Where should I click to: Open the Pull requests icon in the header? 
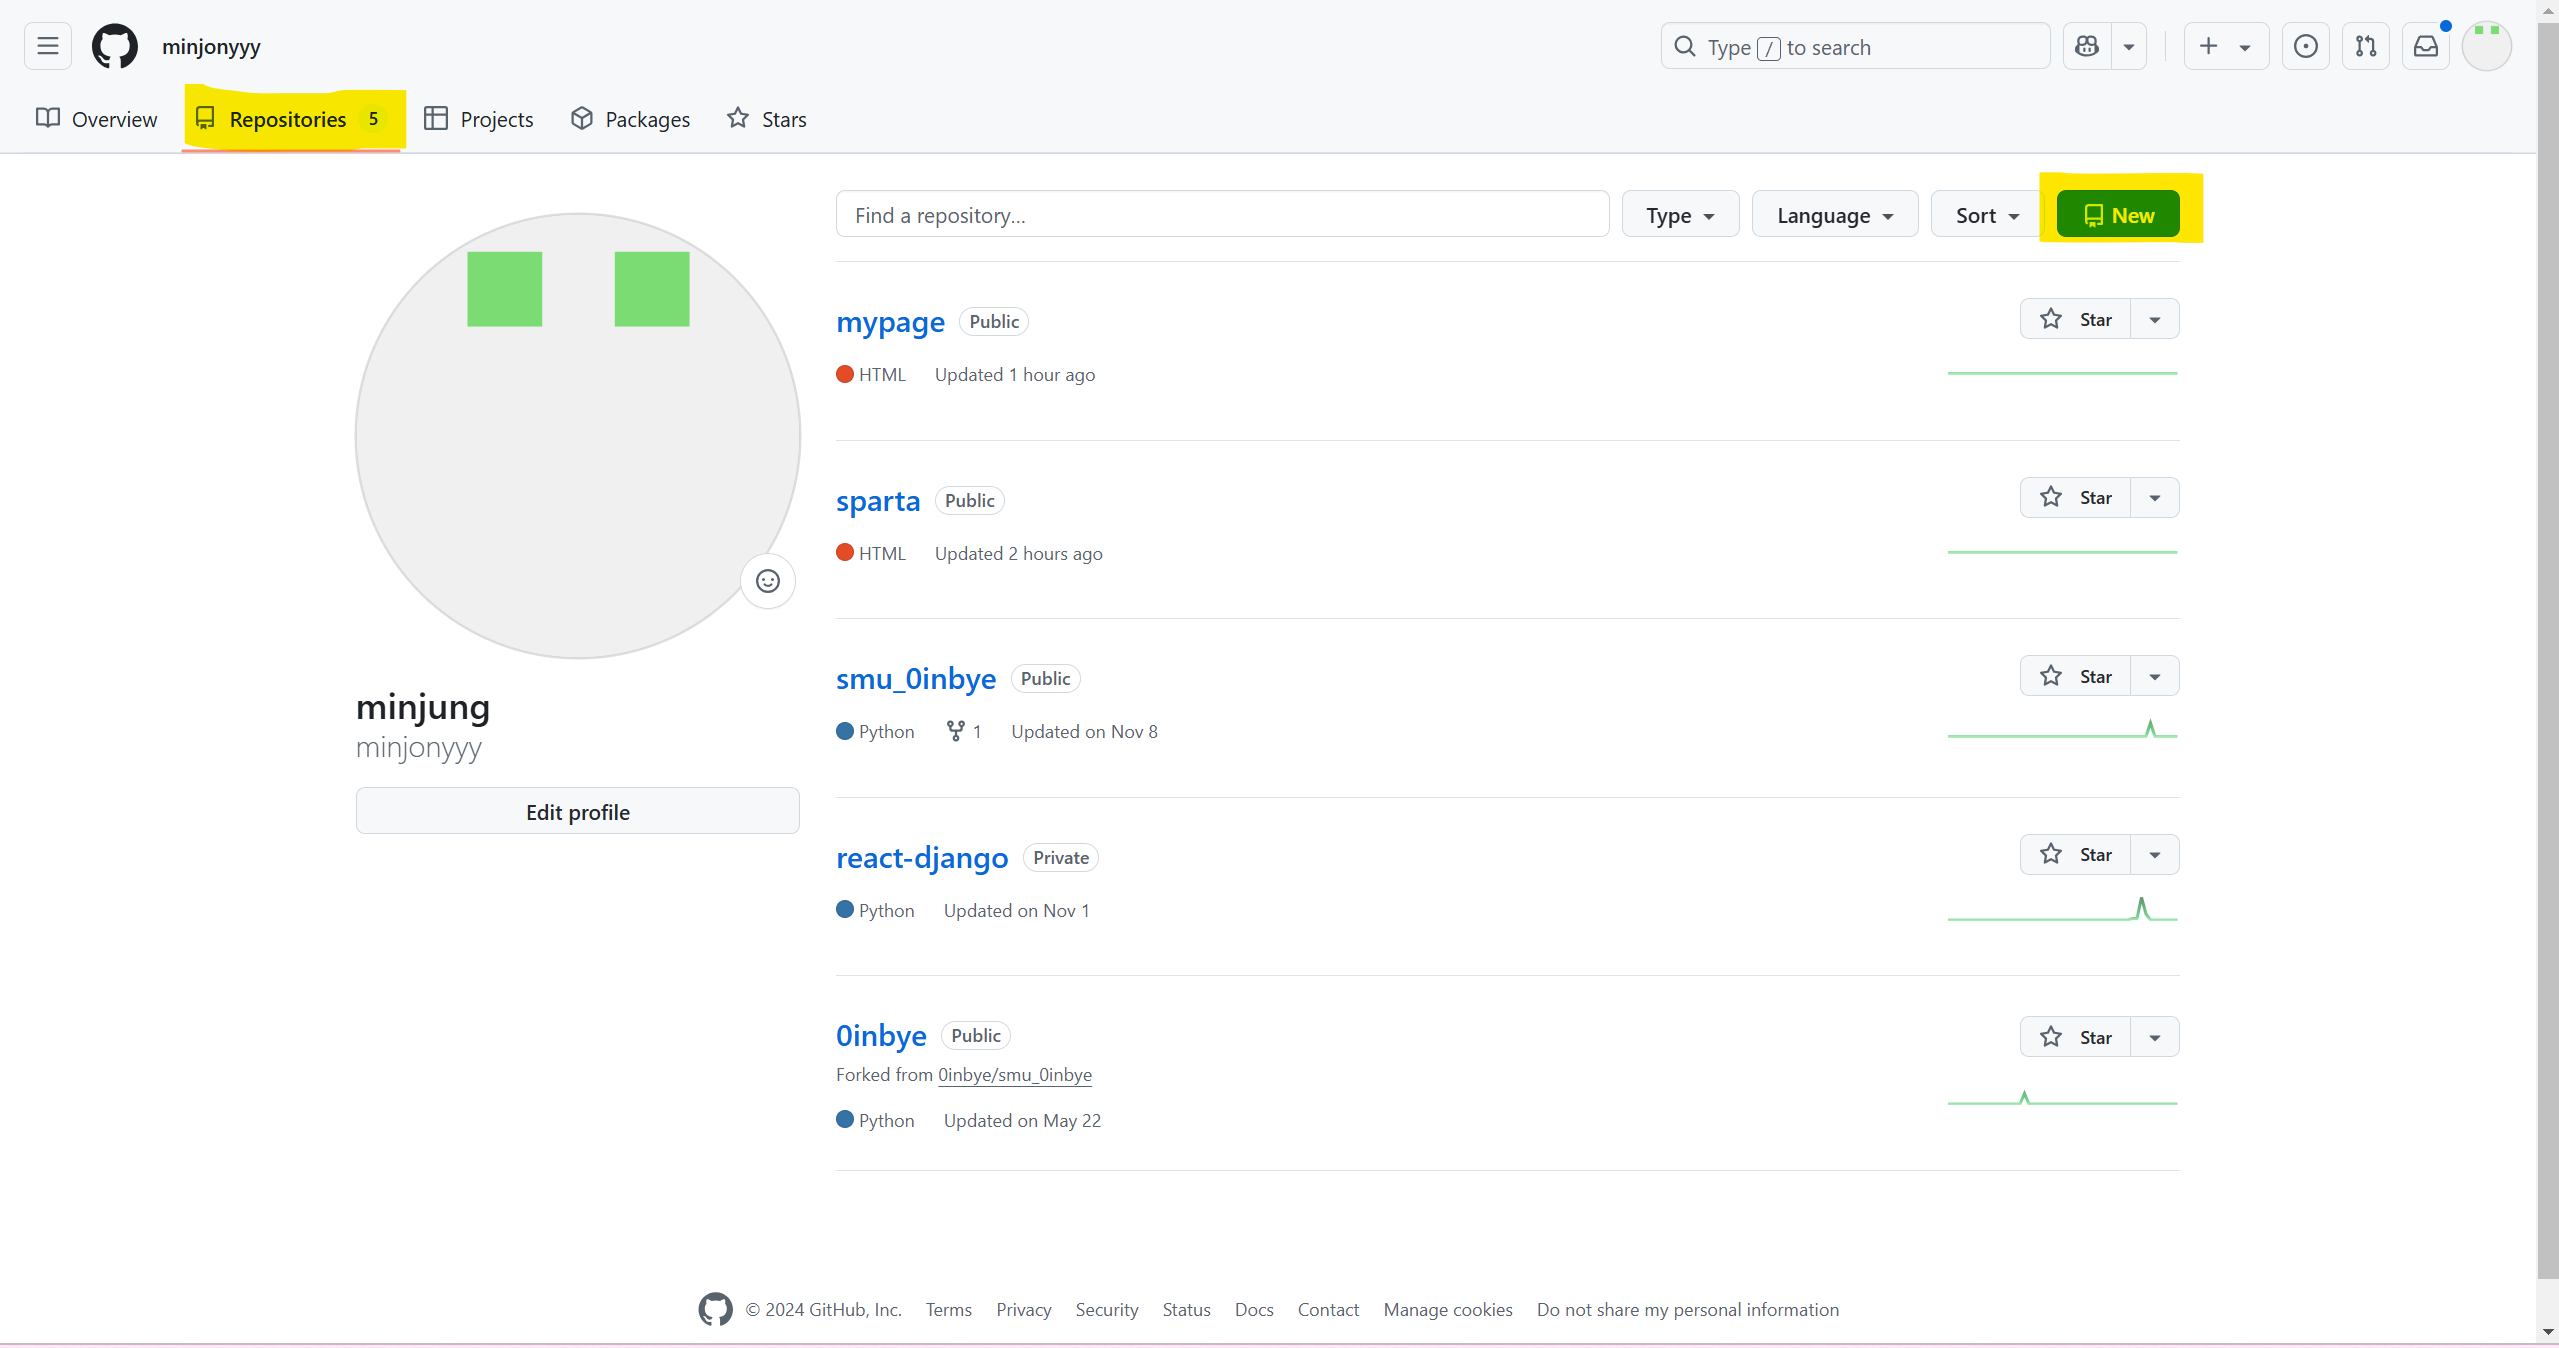2365,46
